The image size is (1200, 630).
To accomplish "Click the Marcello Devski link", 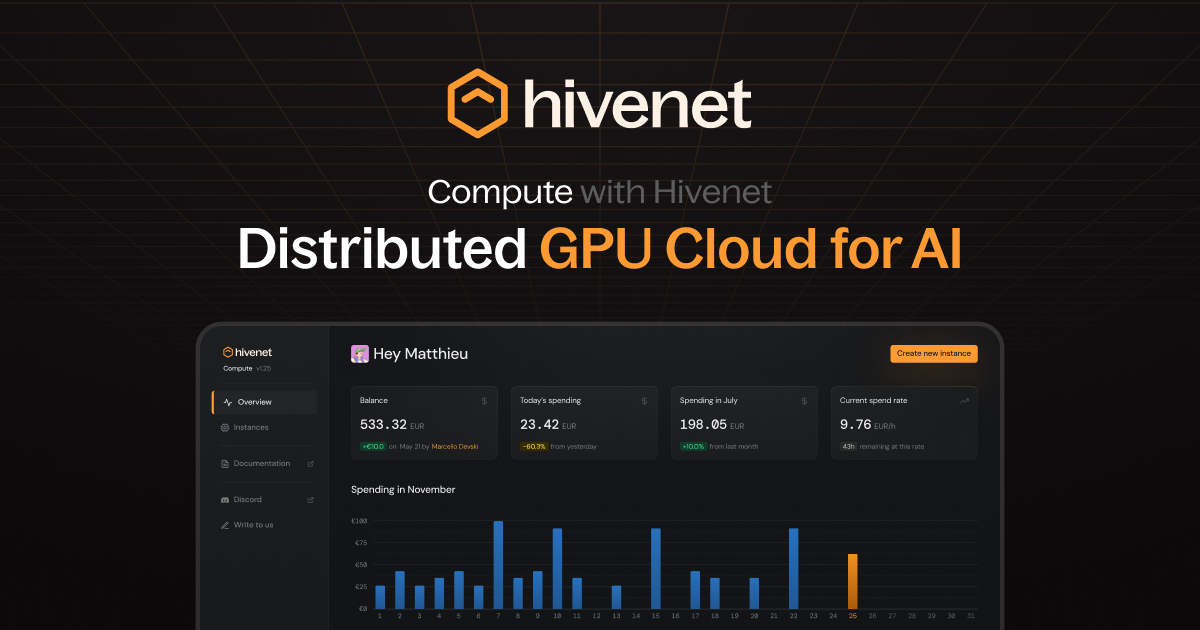I will 455,448.
